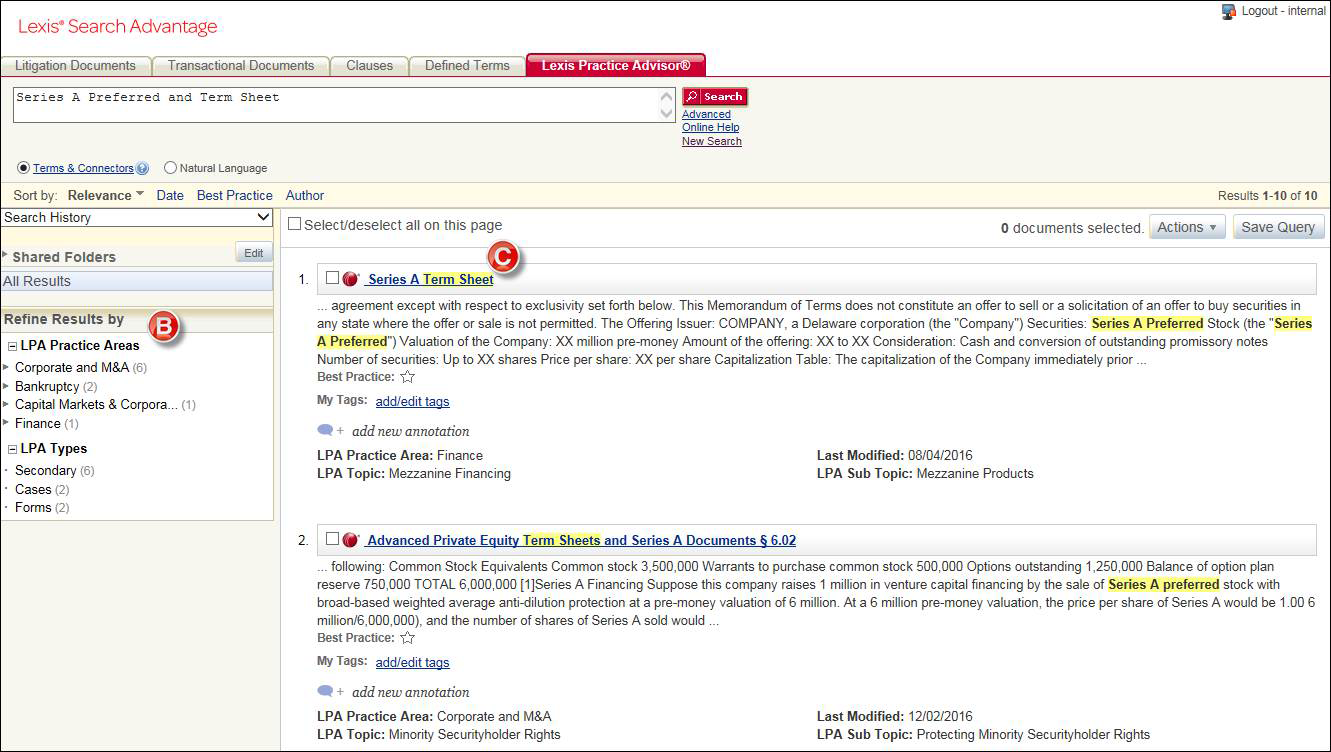This screenshot has width=1331, height=752.
Task: Switch to Transactional Documents tab
Action: pos(241,65)
